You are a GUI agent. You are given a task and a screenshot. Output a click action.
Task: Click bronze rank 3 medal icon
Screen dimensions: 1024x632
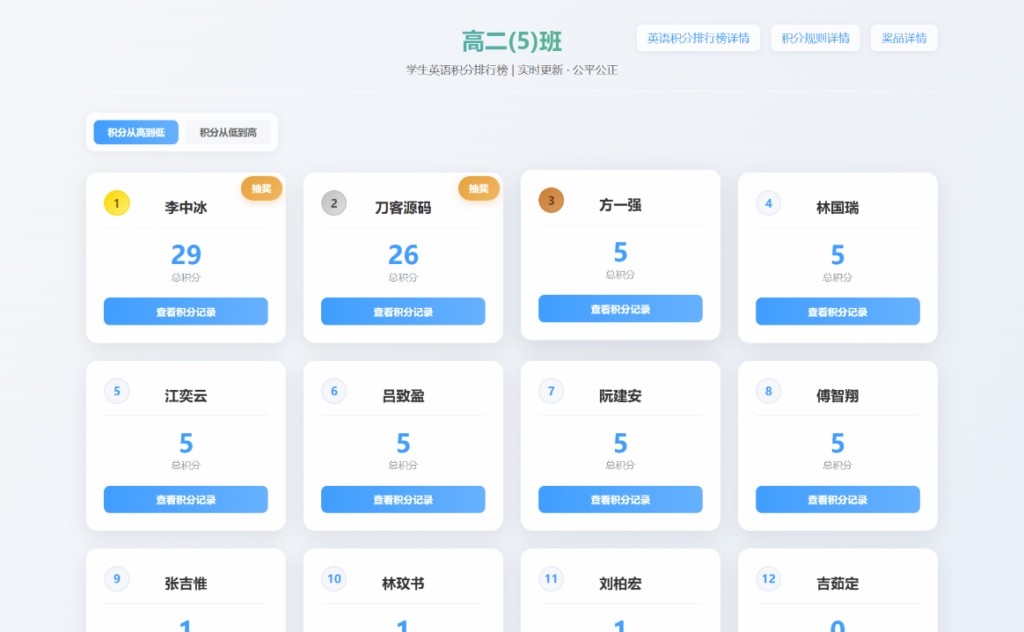[551, 200]
